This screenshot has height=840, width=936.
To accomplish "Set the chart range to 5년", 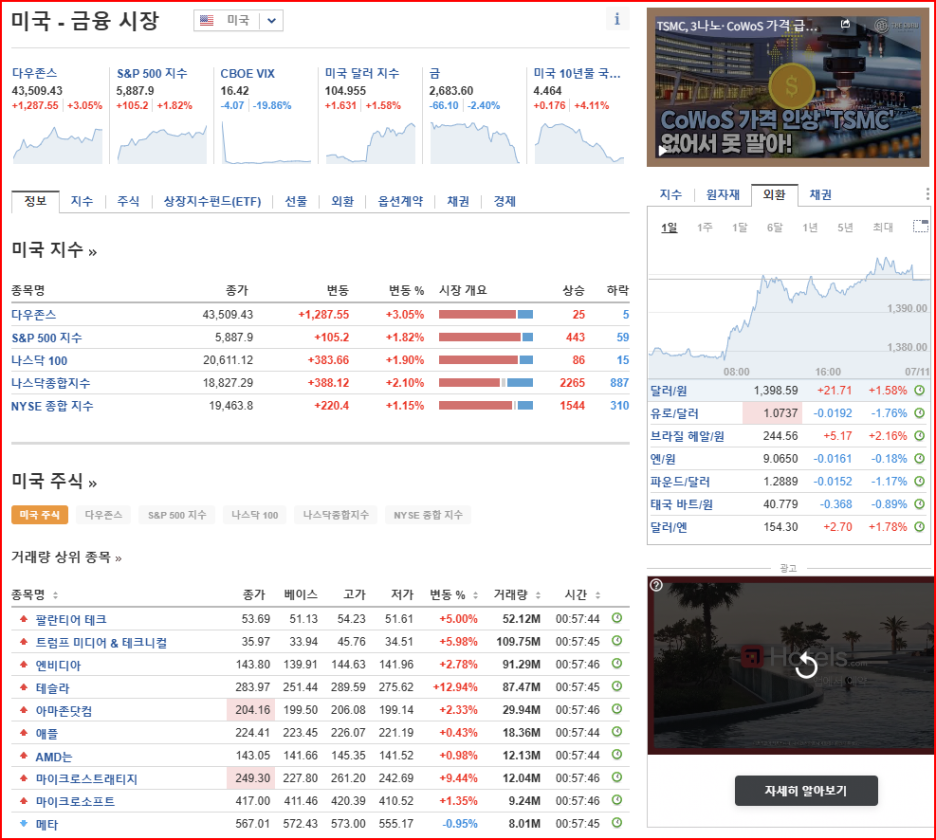I will 845,227.
